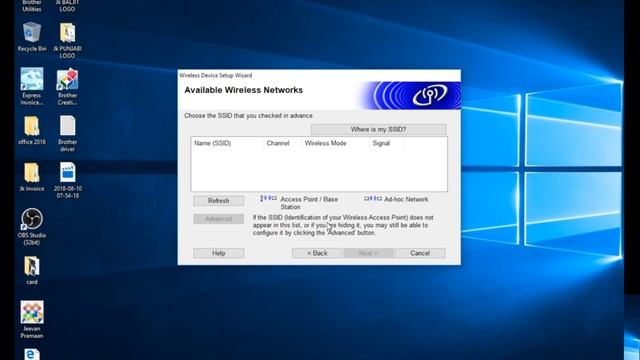Refresh the wireless network list
Viewport: 640px width, 360px height.
[x=219, y=201]
